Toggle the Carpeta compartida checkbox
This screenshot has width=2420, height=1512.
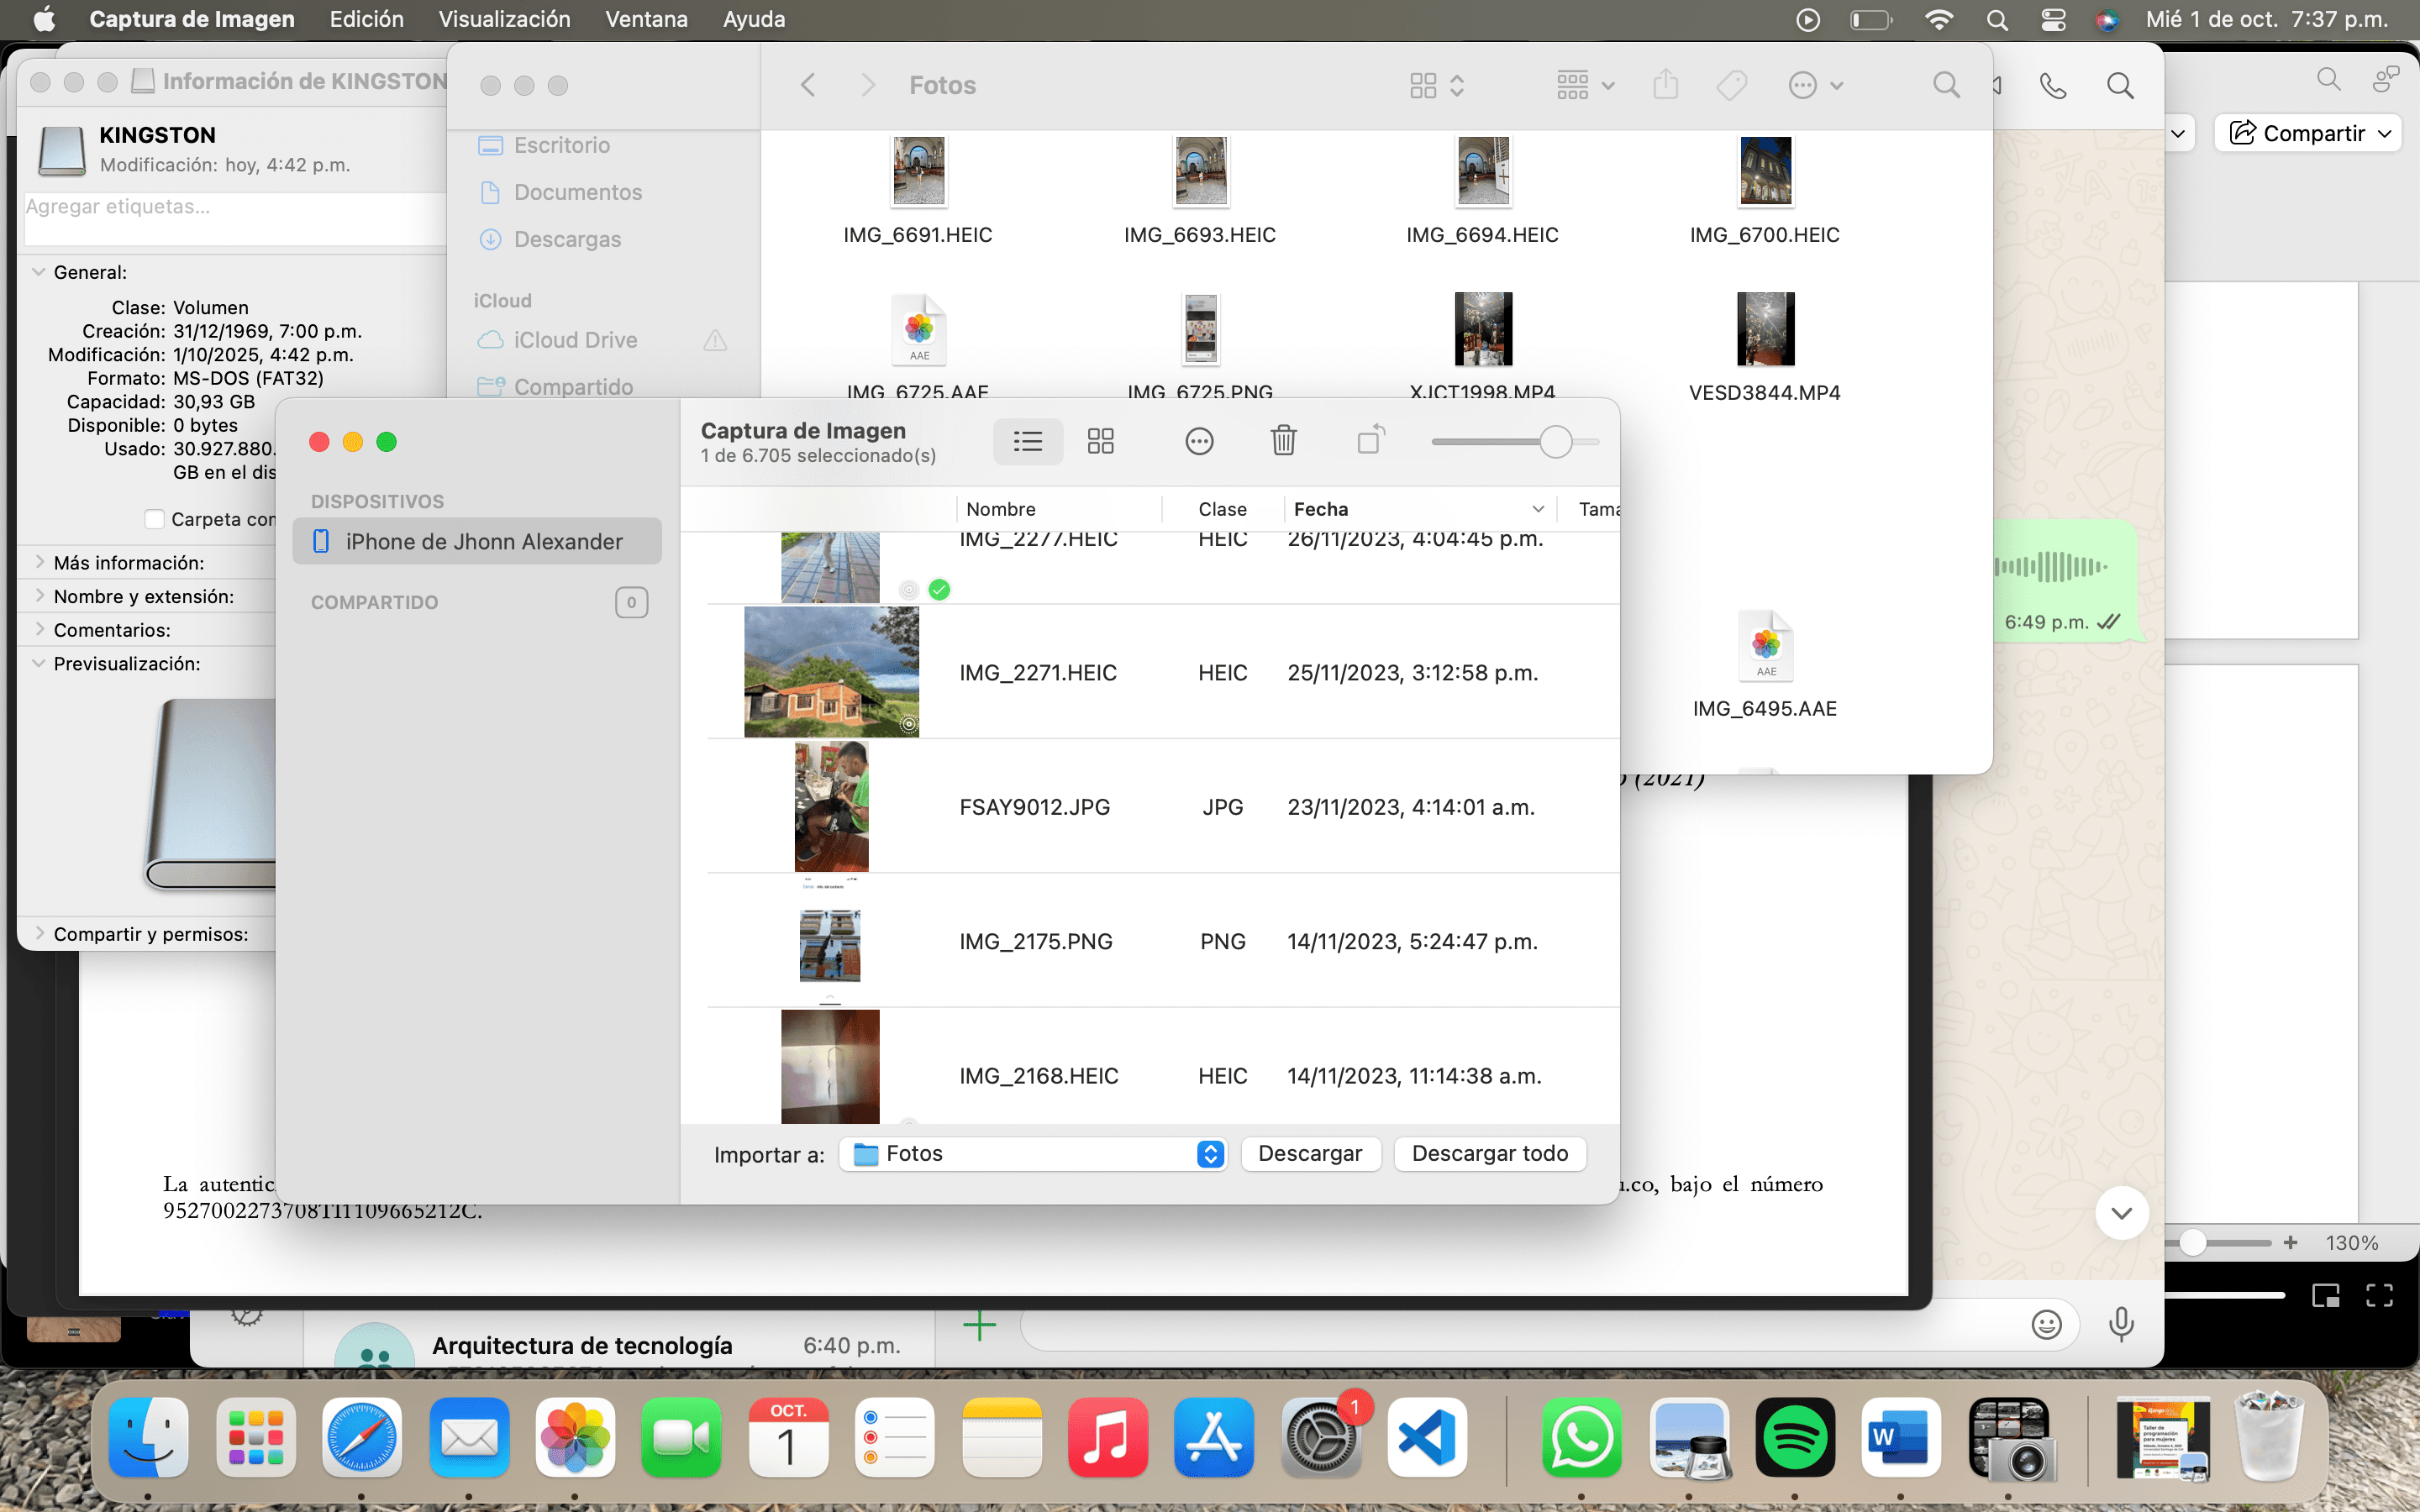[x=155, y=519]
